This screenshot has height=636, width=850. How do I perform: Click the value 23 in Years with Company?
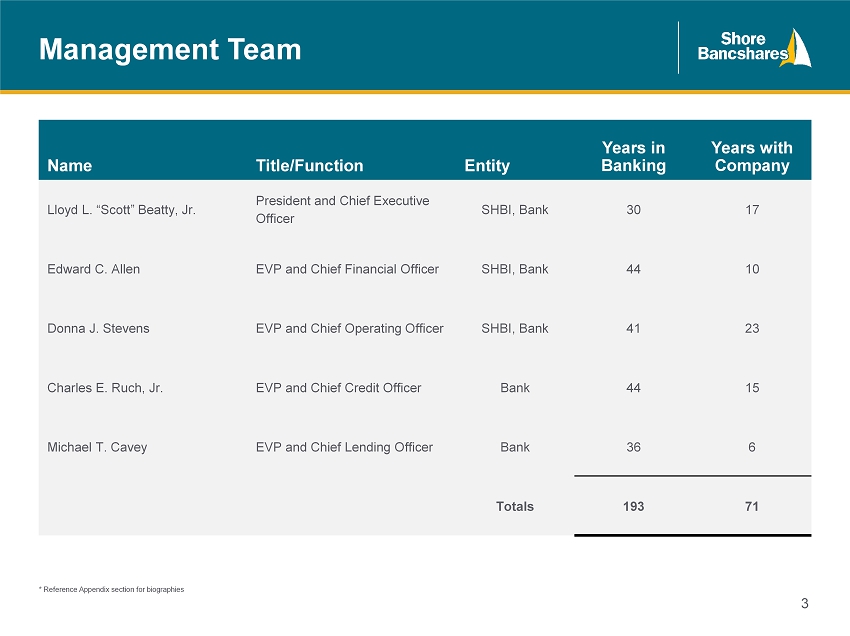click(752, 329)
